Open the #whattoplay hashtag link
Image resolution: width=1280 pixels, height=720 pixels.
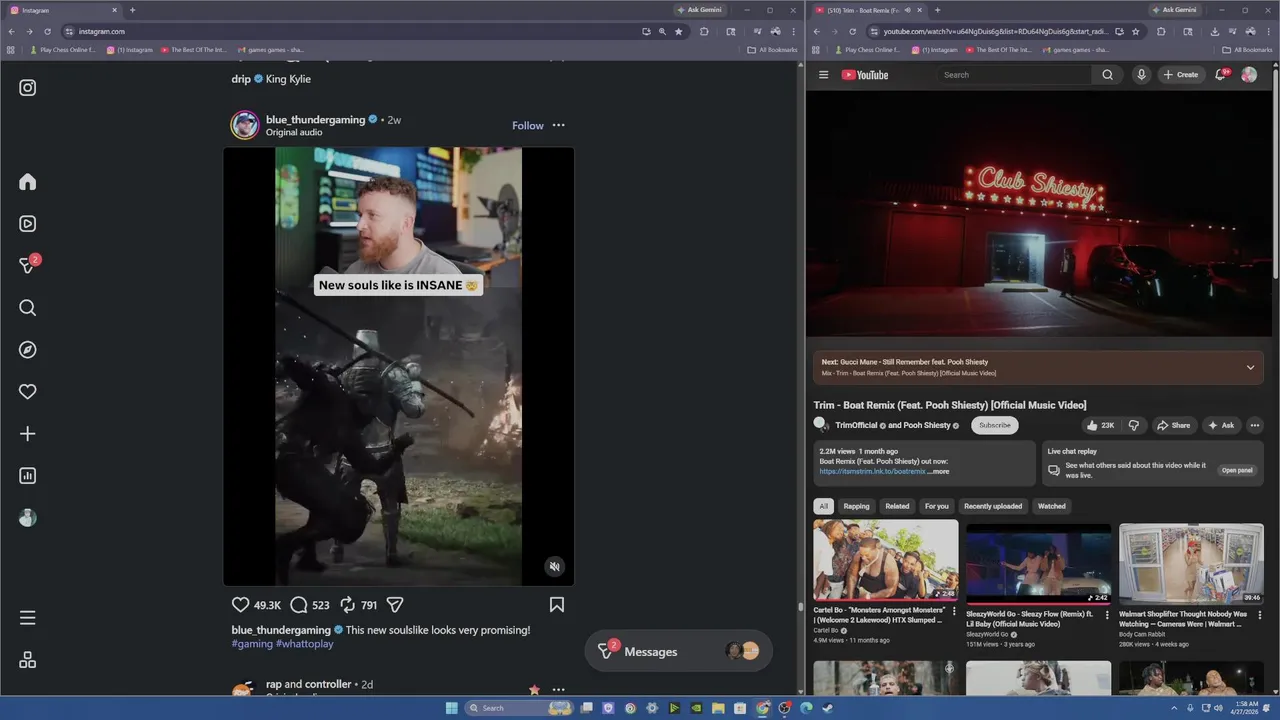[305, 644]
